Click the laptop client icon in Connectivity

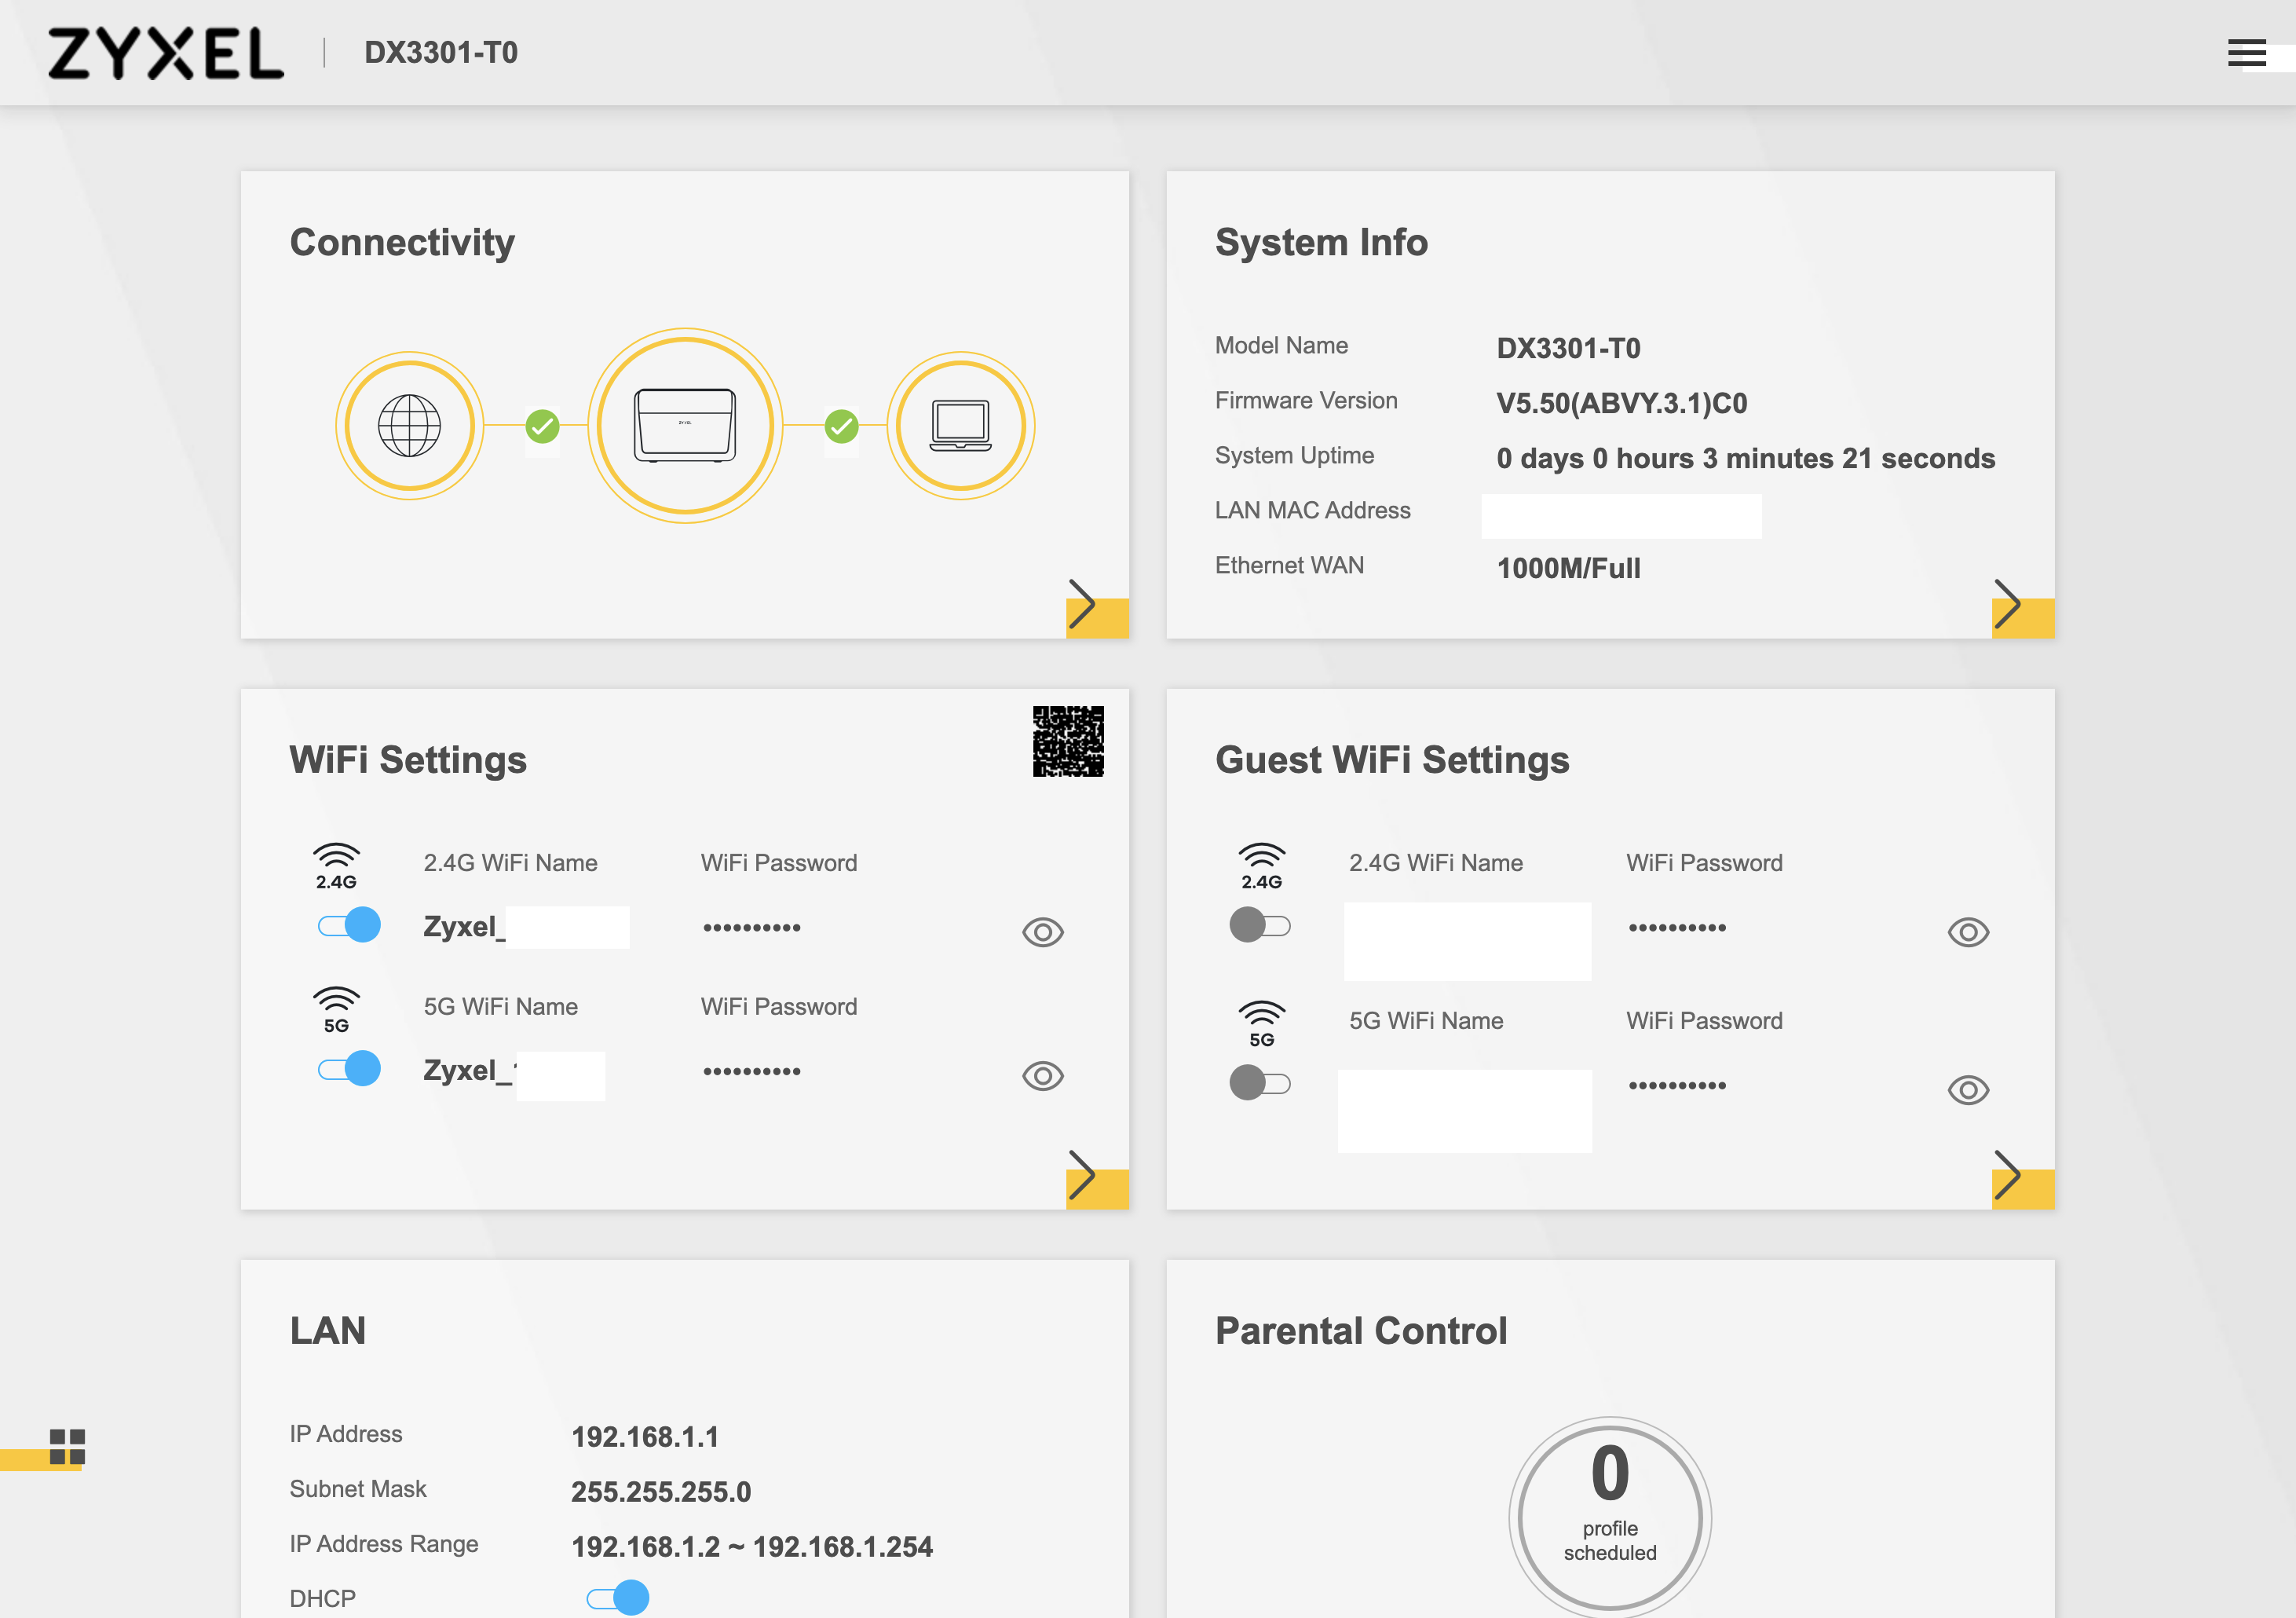(960, 426)
